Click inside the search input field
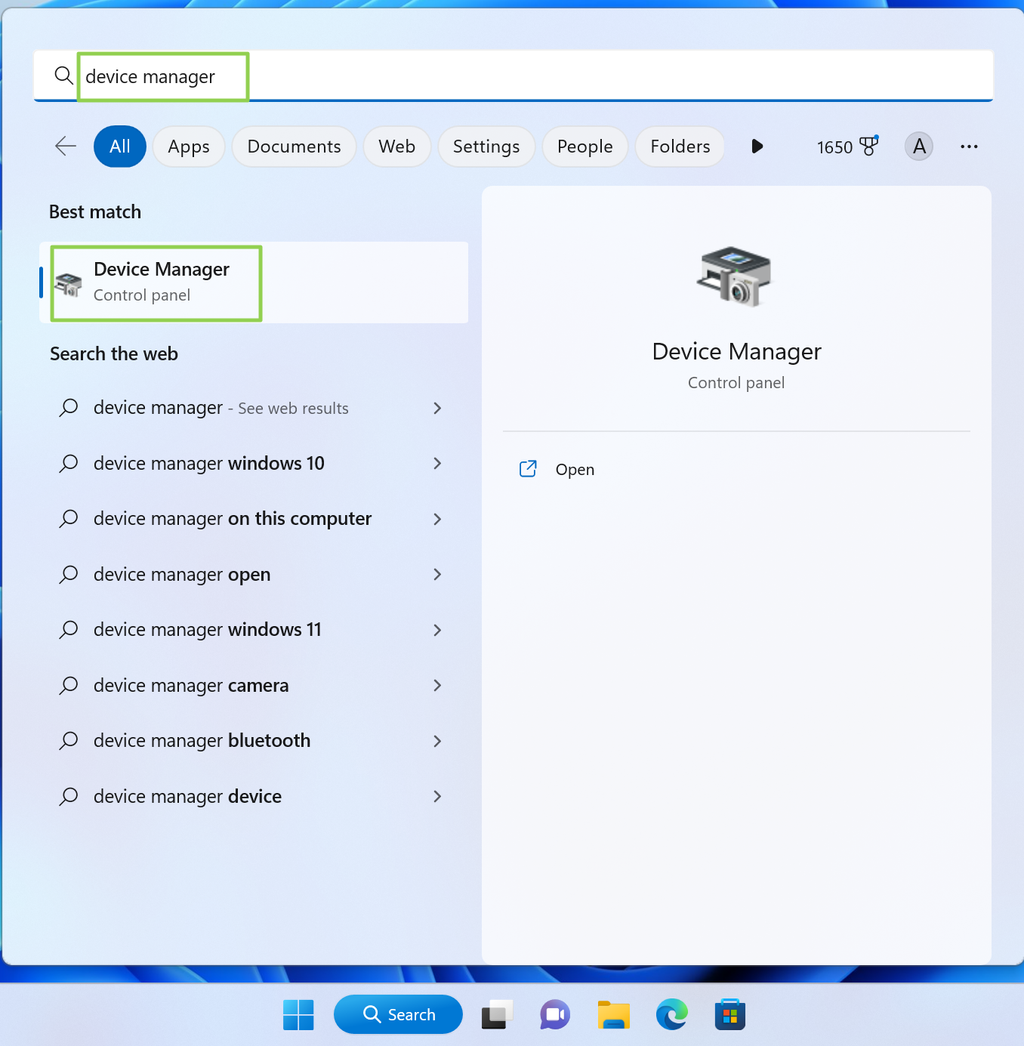 point(162,75)
